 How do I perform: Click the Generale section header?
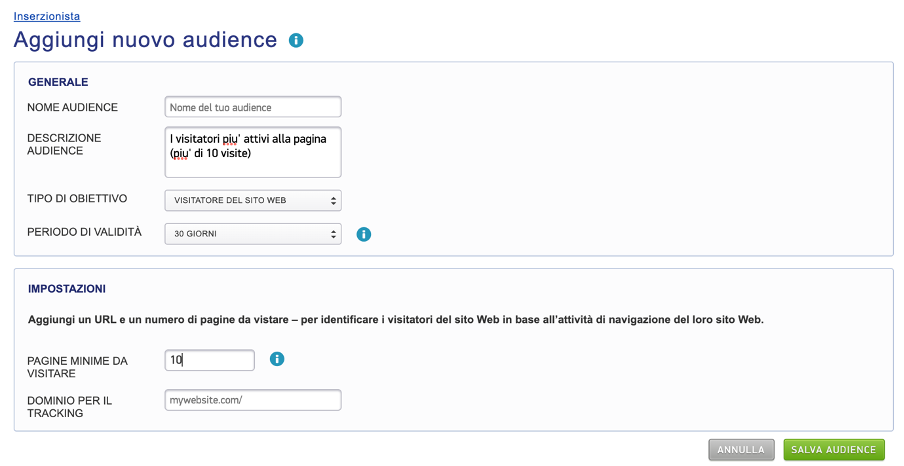pyautogui.click(x=58, y=82)
